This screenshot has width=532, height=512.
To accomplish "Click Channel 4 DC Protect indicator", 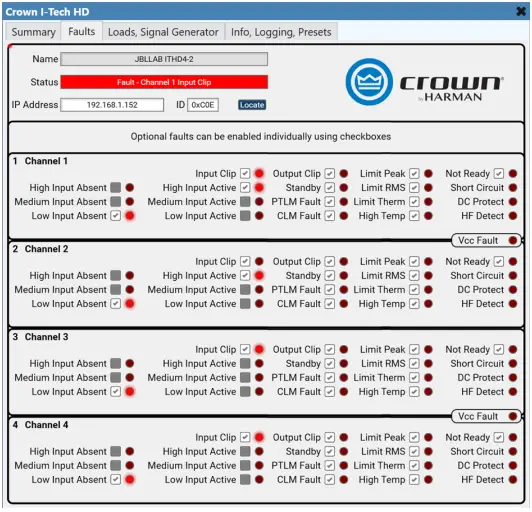I will tap(513, 466).
